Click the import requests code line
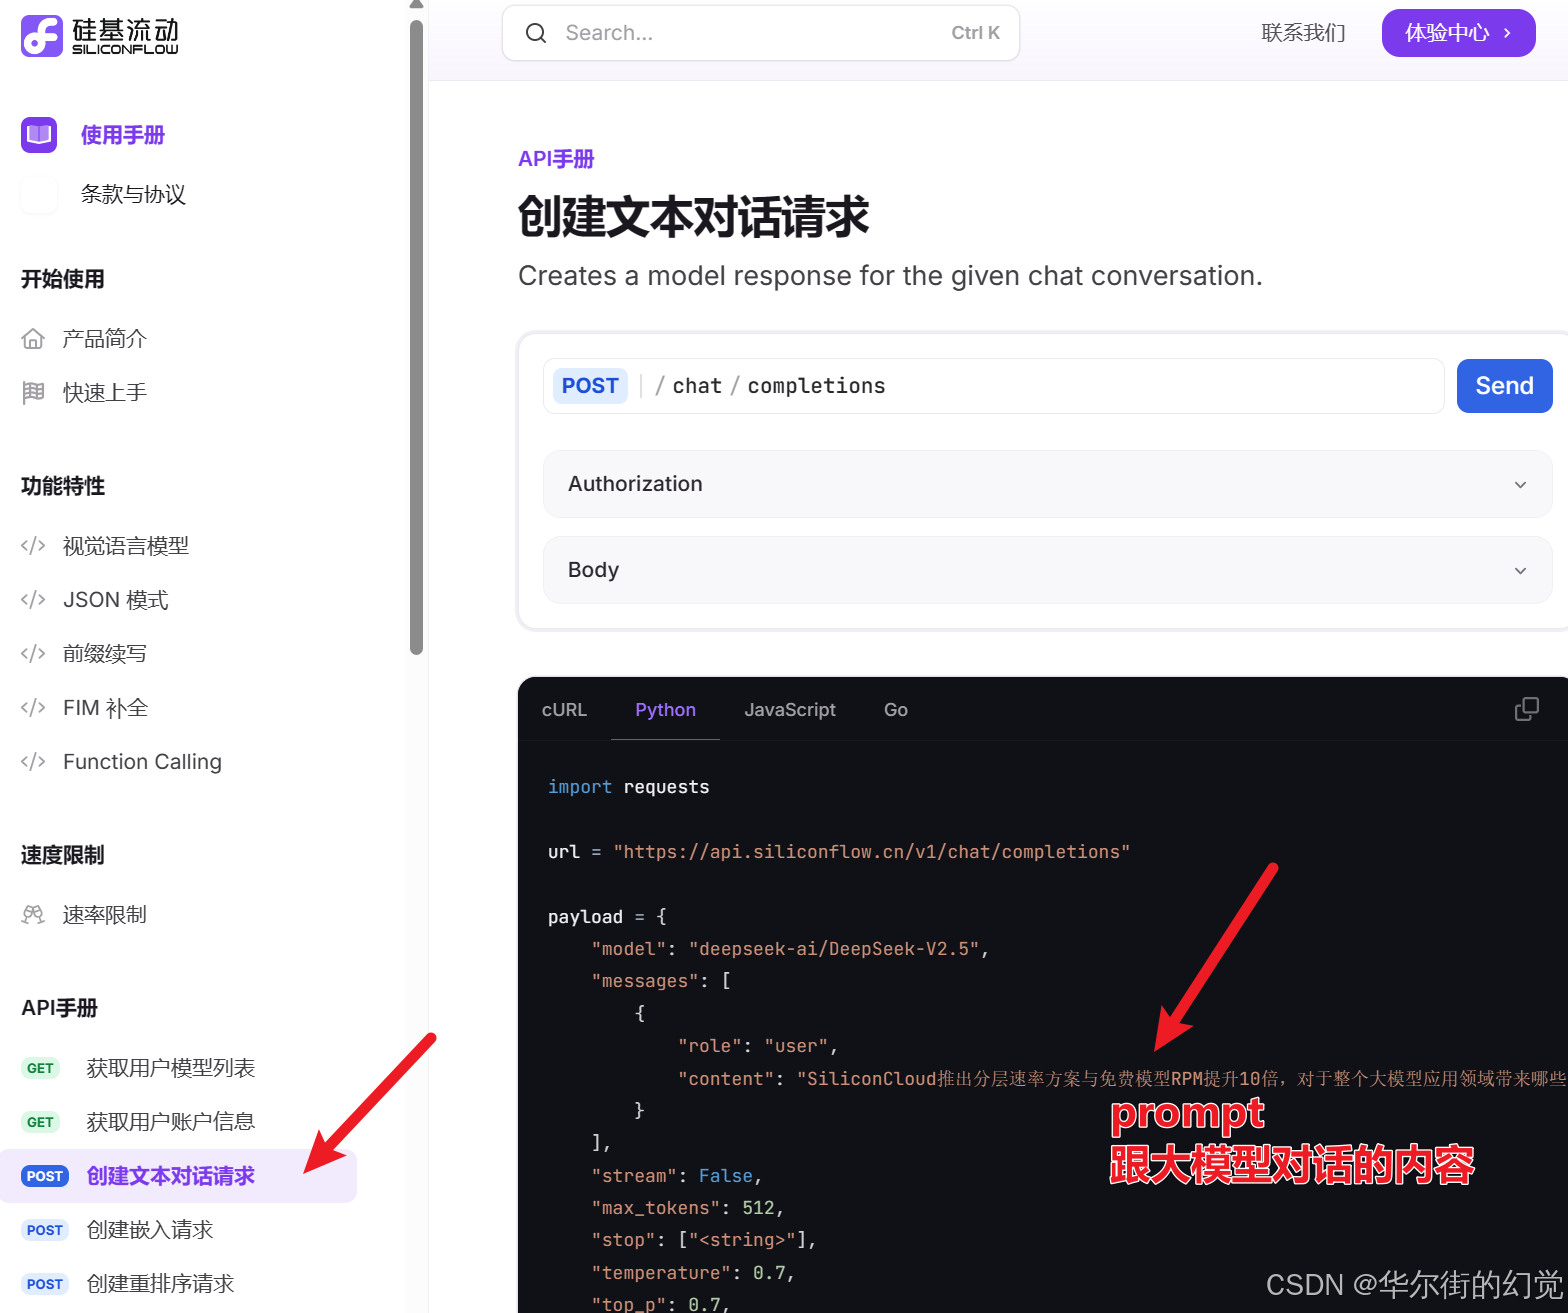The height and width of the screenshot is (1313, 1568). click(x=628, y=787)
